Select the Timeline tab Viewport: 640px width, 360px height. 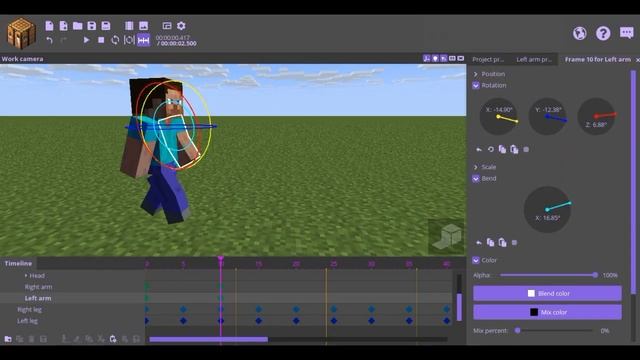(18, 263)
